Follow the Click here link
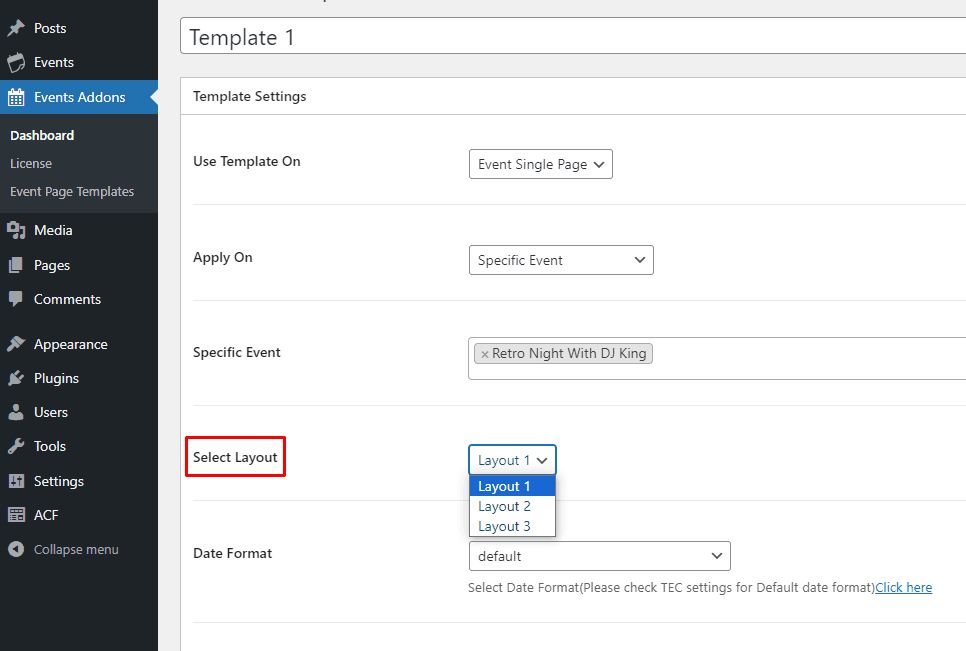 [x=903, y=588]
